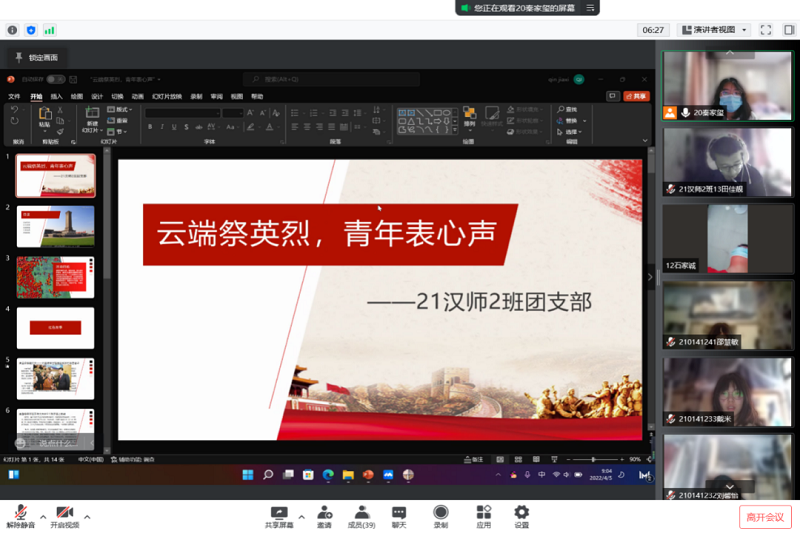Click the Leave Meeting (离开会议) button
Image resolution: width=800 pixels, height=533 pixels.
(765, 517)
